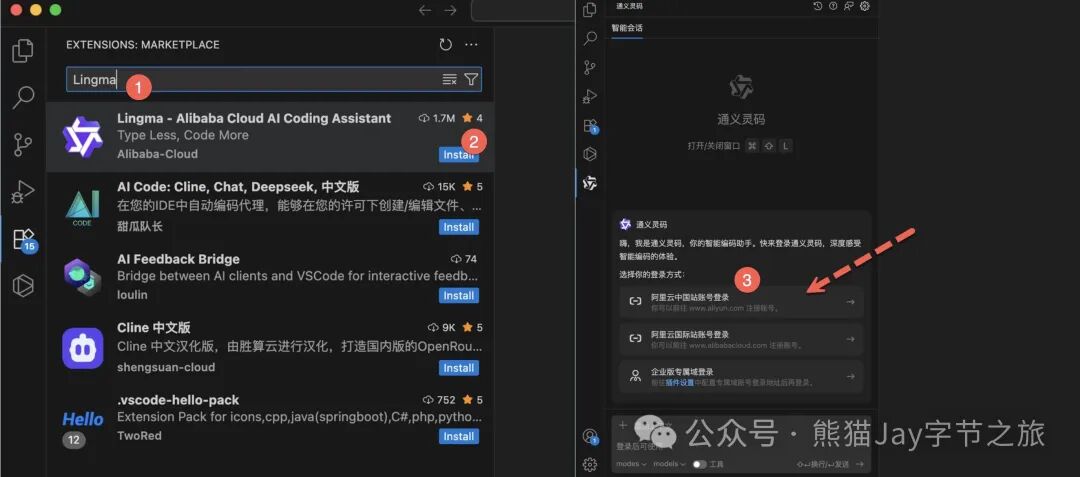Screen dimensions: 1080x477
Task: Install AI Code: Cline, Chat, Deepseek extension
Action: pyautogui.click(x=459, y=227)
